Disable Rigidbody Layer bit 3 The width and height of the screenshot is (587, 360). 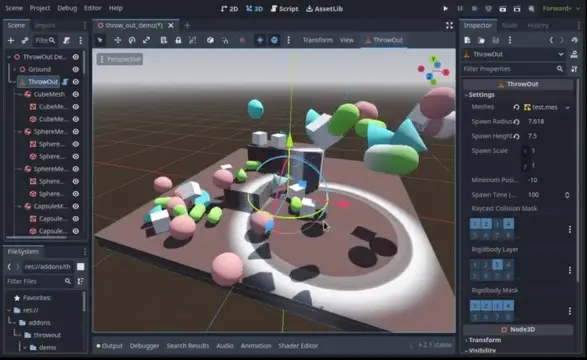click(x=497, y=265)
